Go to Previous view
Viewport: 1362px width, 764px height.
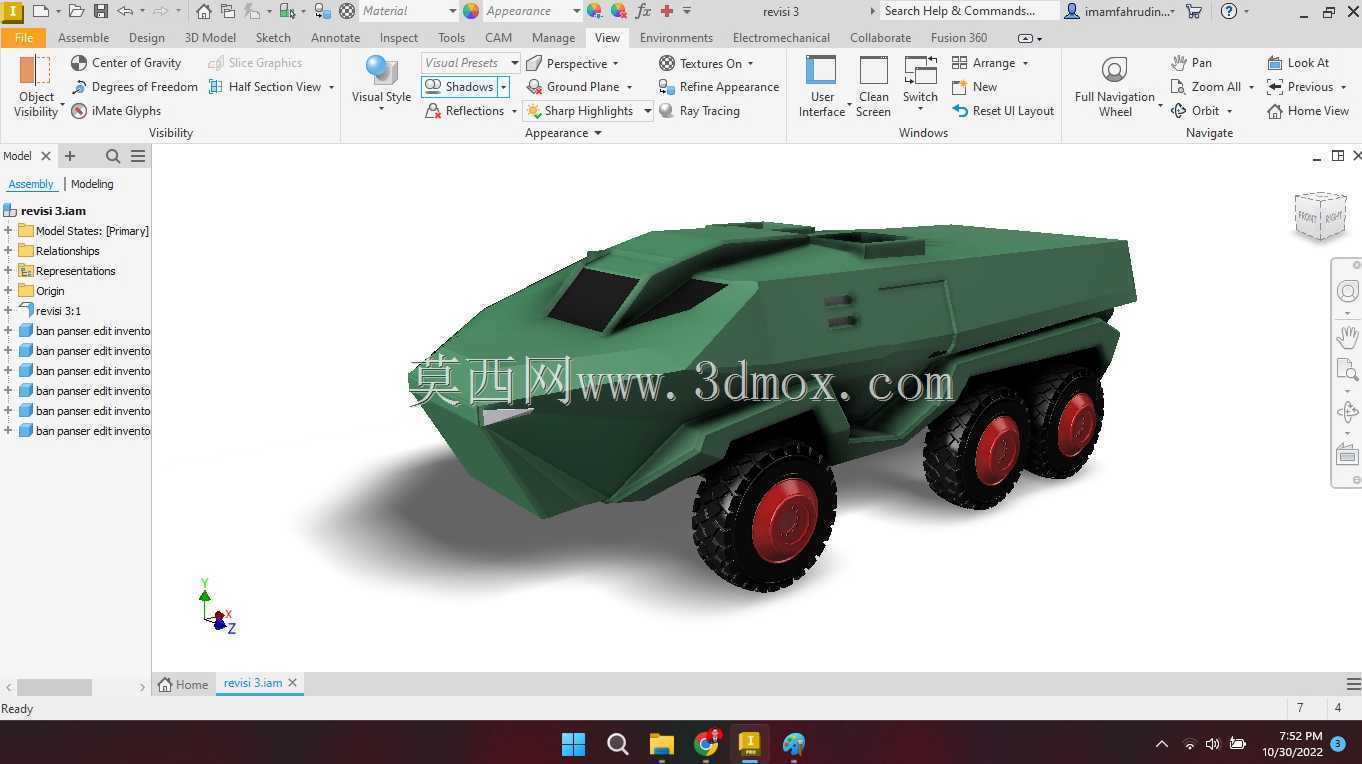click(1300, 87)
